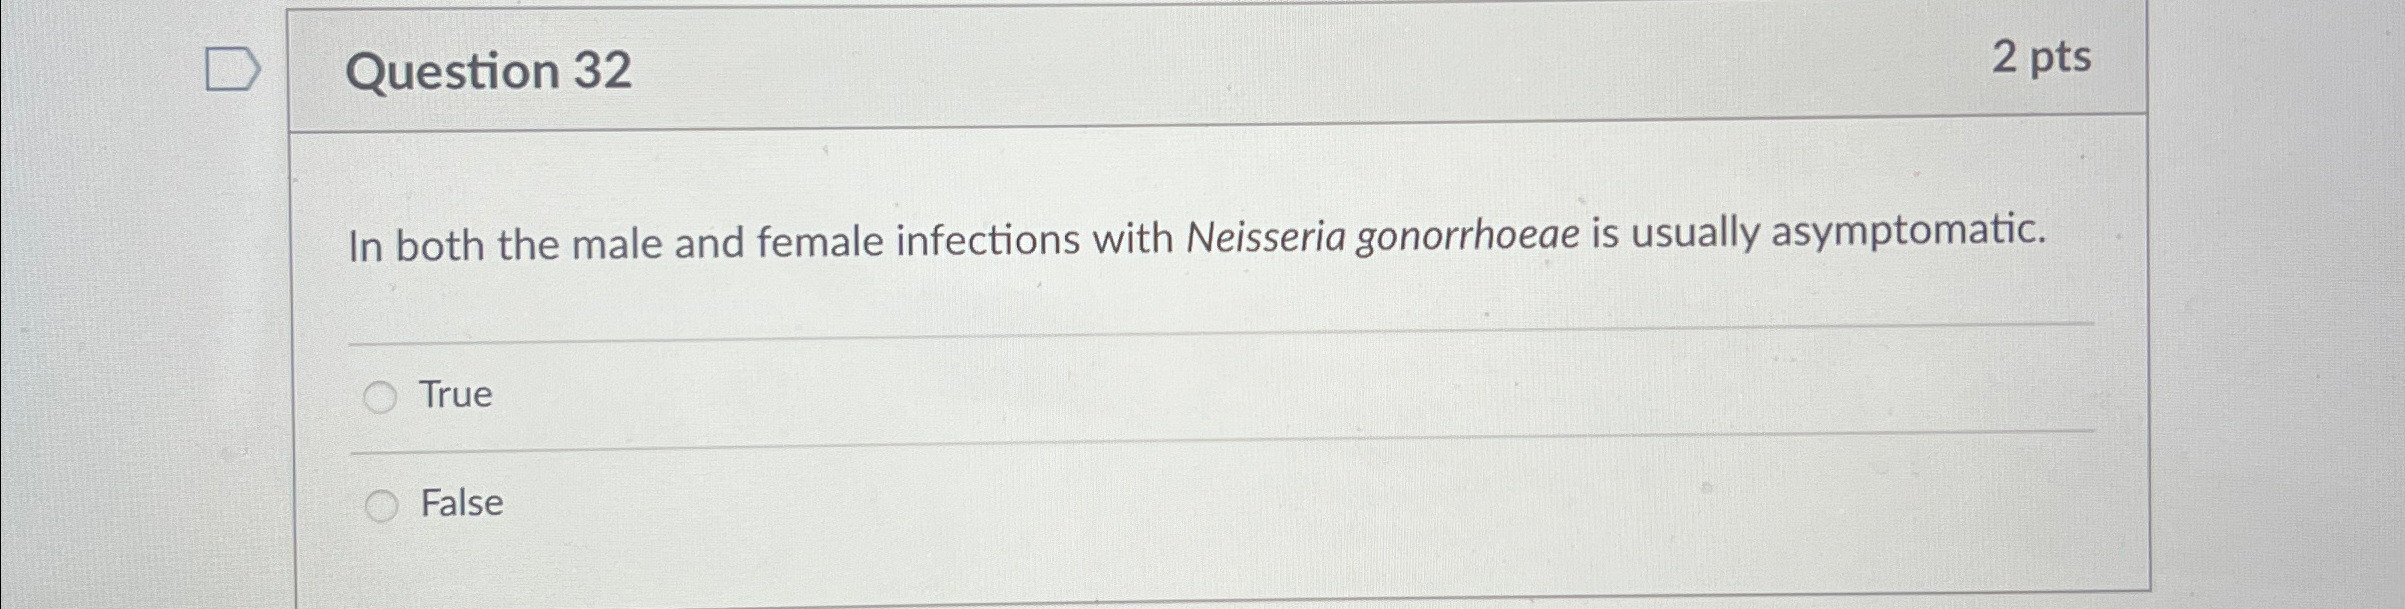Mark True on the true/false question
Screen dimensions: 2405x609
[380, 396]
